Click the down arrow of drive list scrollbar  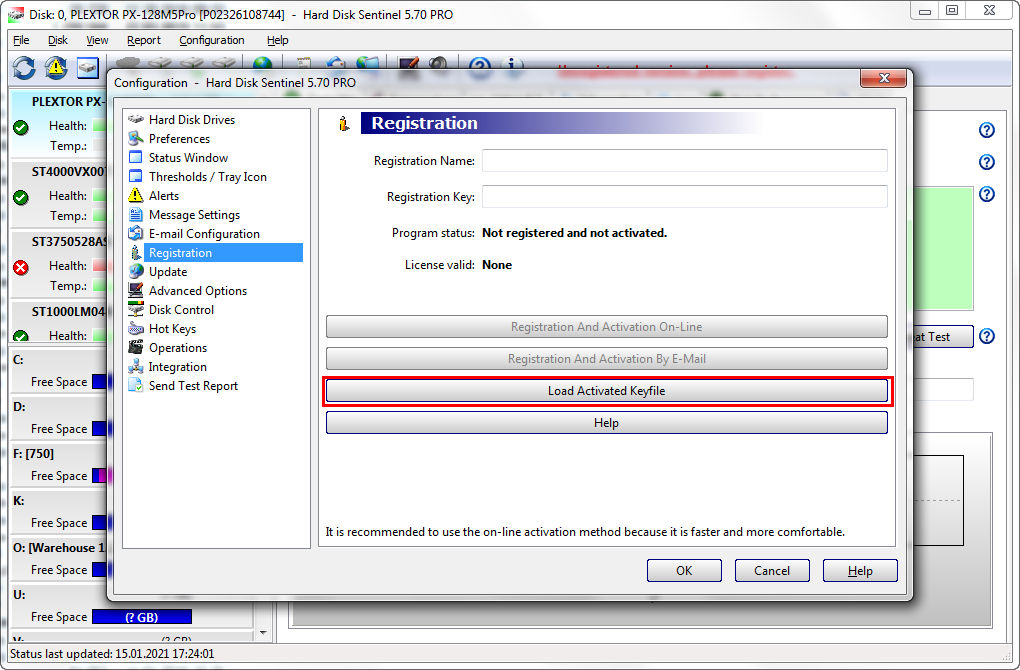tap(263, 632)
